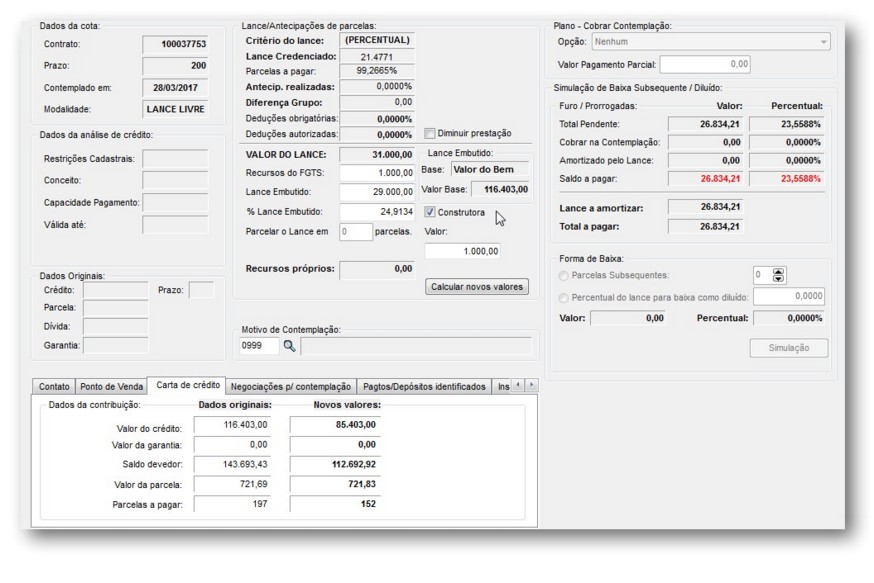Click the Capacidade Pagamento field

pyautogui.click(x=176, y=202)
